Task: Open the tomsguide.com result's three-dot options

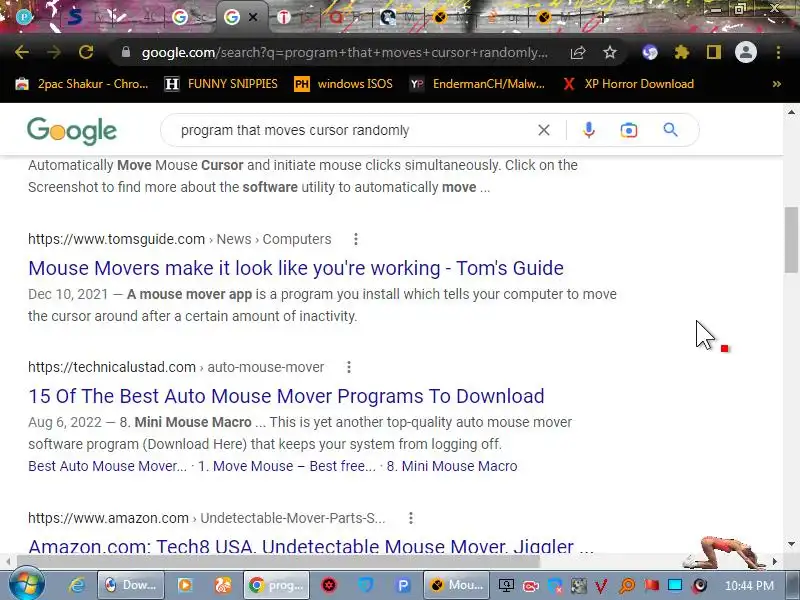Action: point(356,239)
